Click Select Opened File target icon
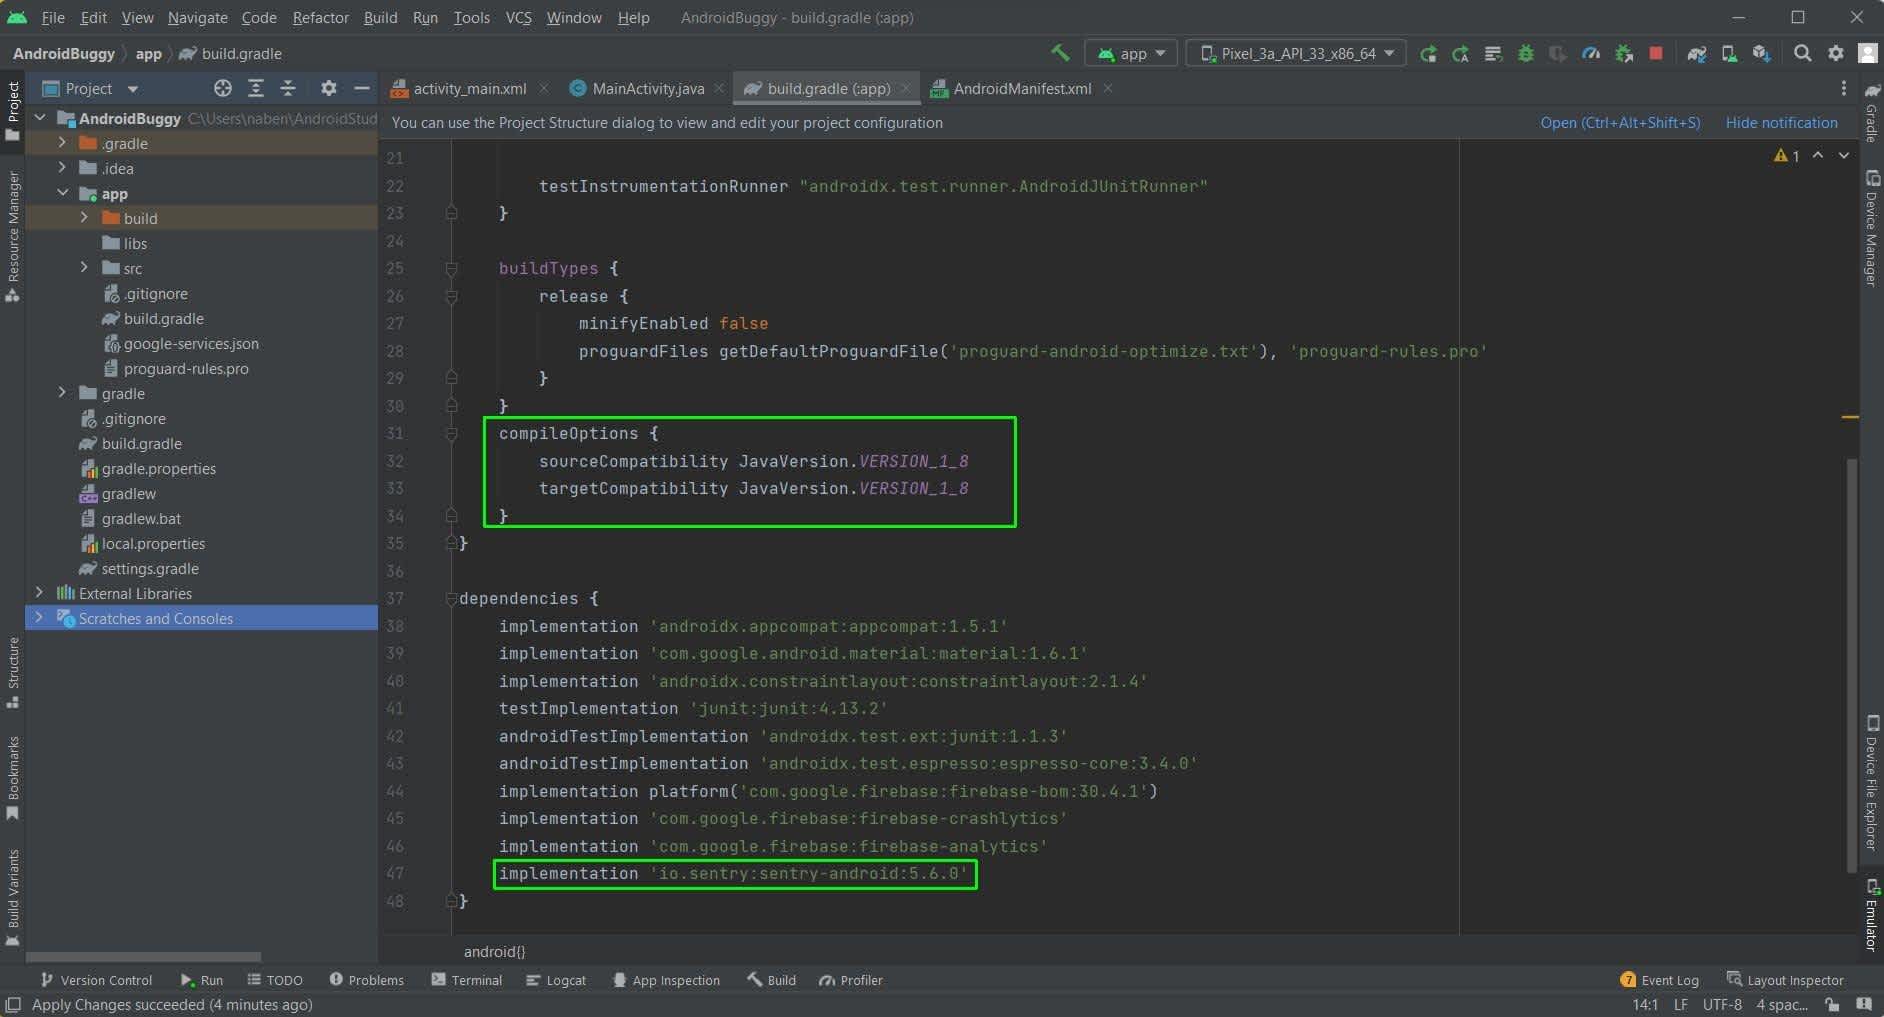The image size is (1884, 1017). point(223,89)
